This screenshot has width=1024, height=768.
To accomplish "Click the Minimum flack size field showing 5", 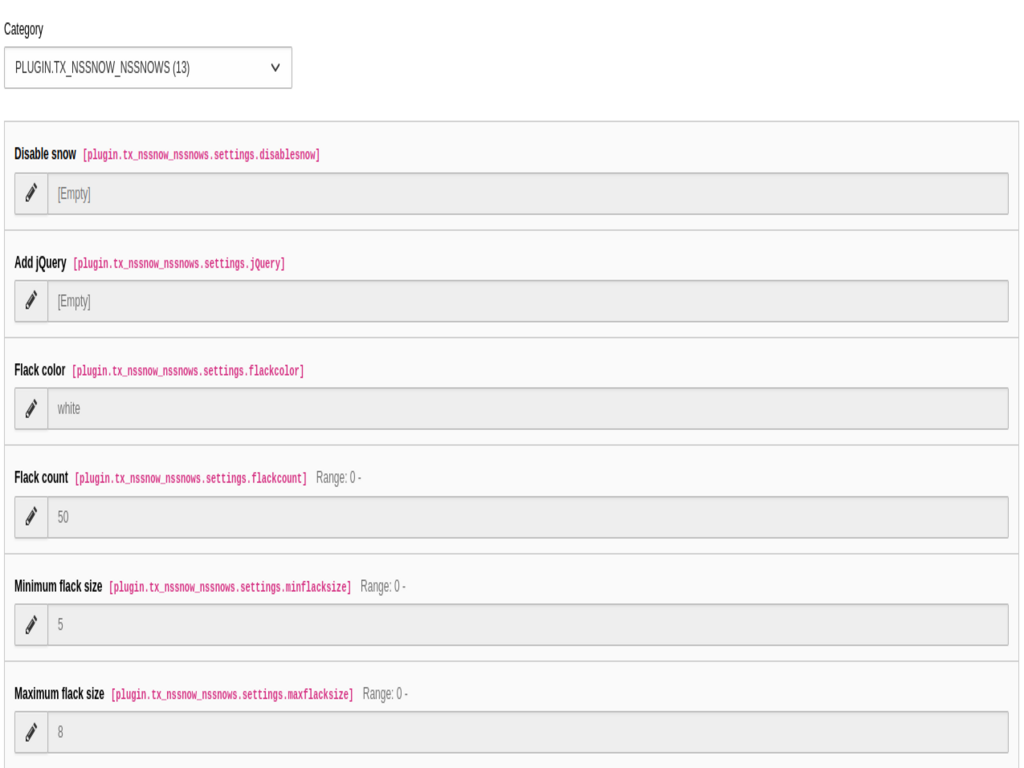I will [528, 625].
